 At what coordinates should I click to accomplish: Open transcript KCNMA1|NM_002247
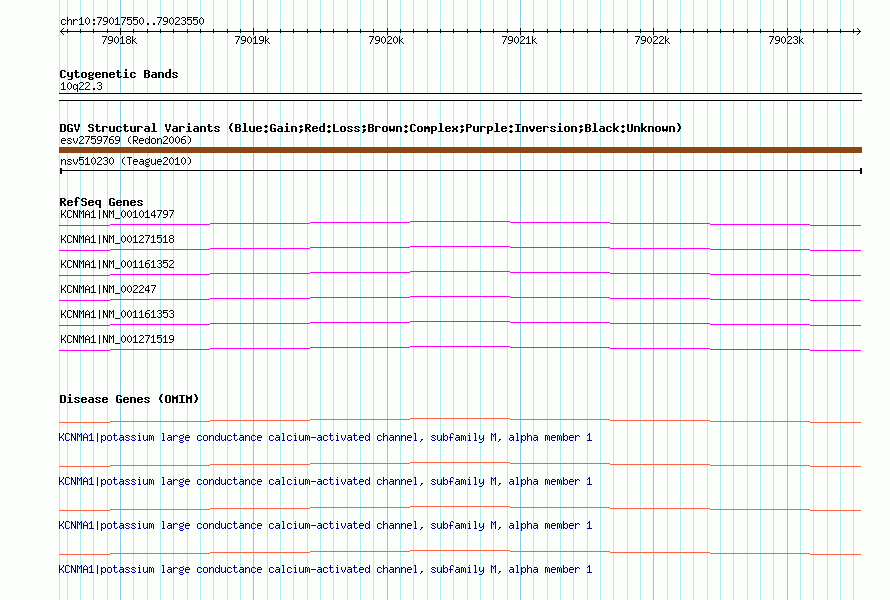pos(108,289)
